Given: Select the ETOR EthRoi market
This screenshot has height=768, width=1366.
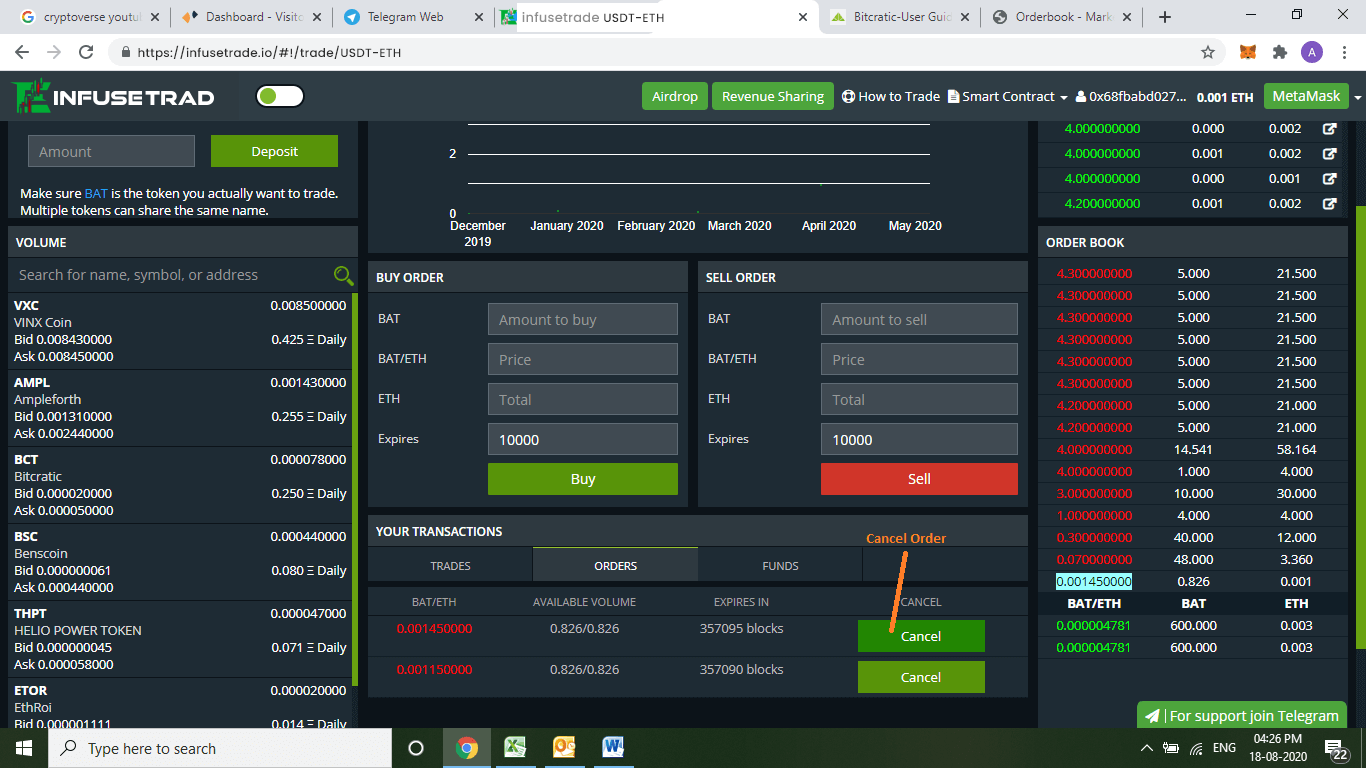Looking at the screenshot, I should [x=180, y=705].
